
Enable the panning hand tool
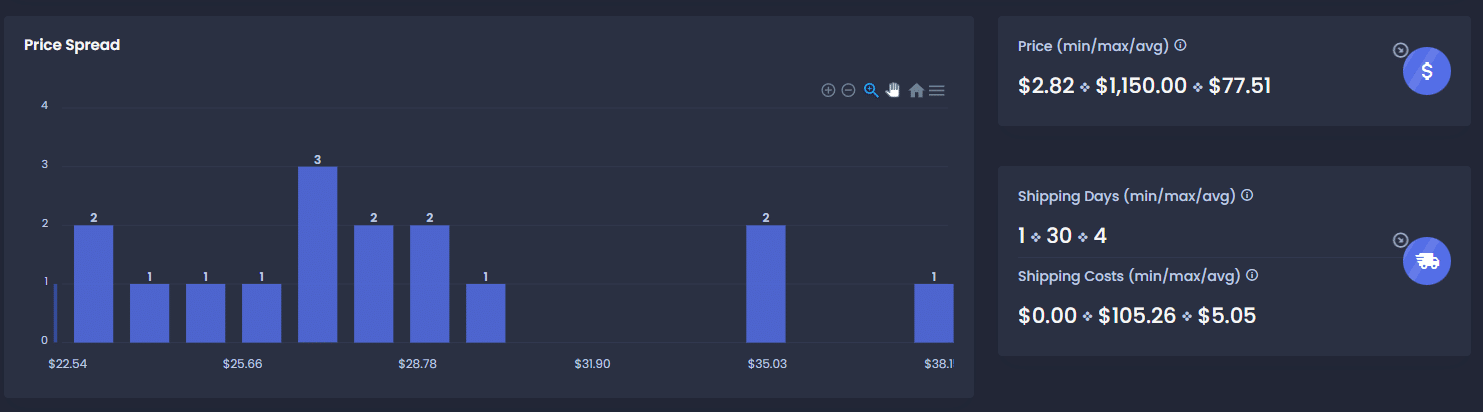tap(893, 90)
